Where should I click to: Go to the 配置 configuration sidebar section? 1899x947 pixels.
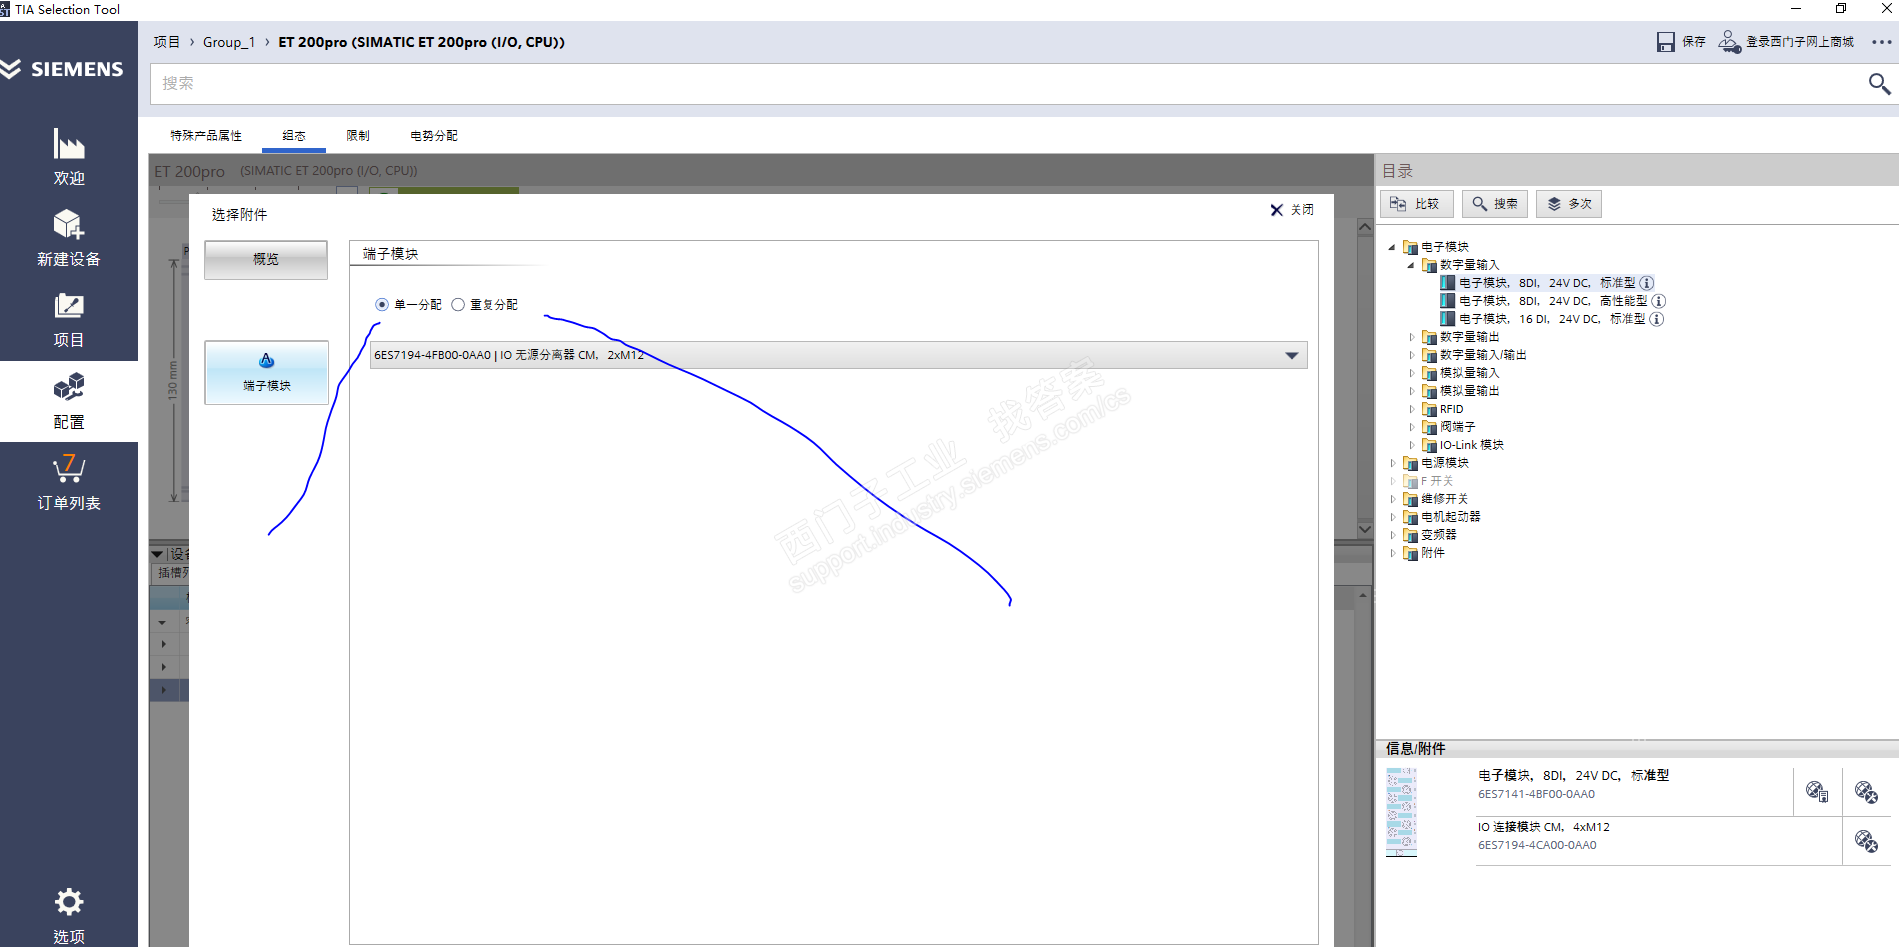[69, 401]
